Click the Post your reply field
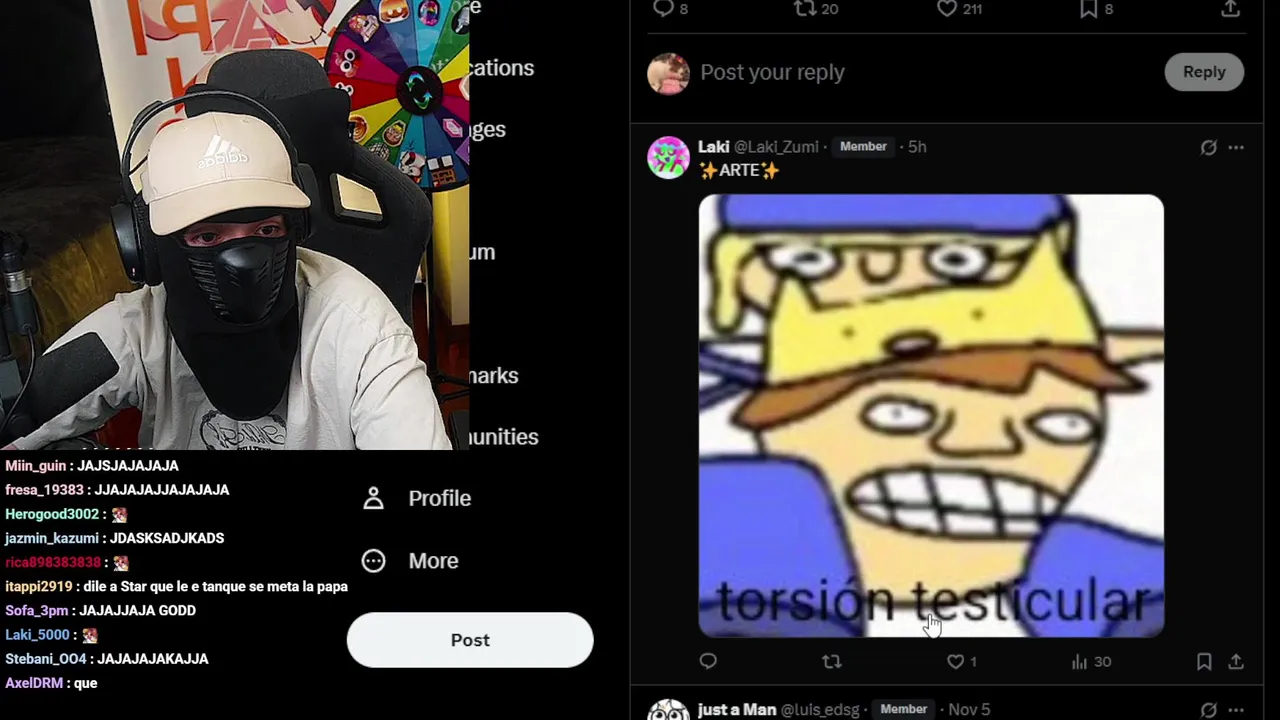The width and height of the screenshot is (1280, 720). coord(925,72)
